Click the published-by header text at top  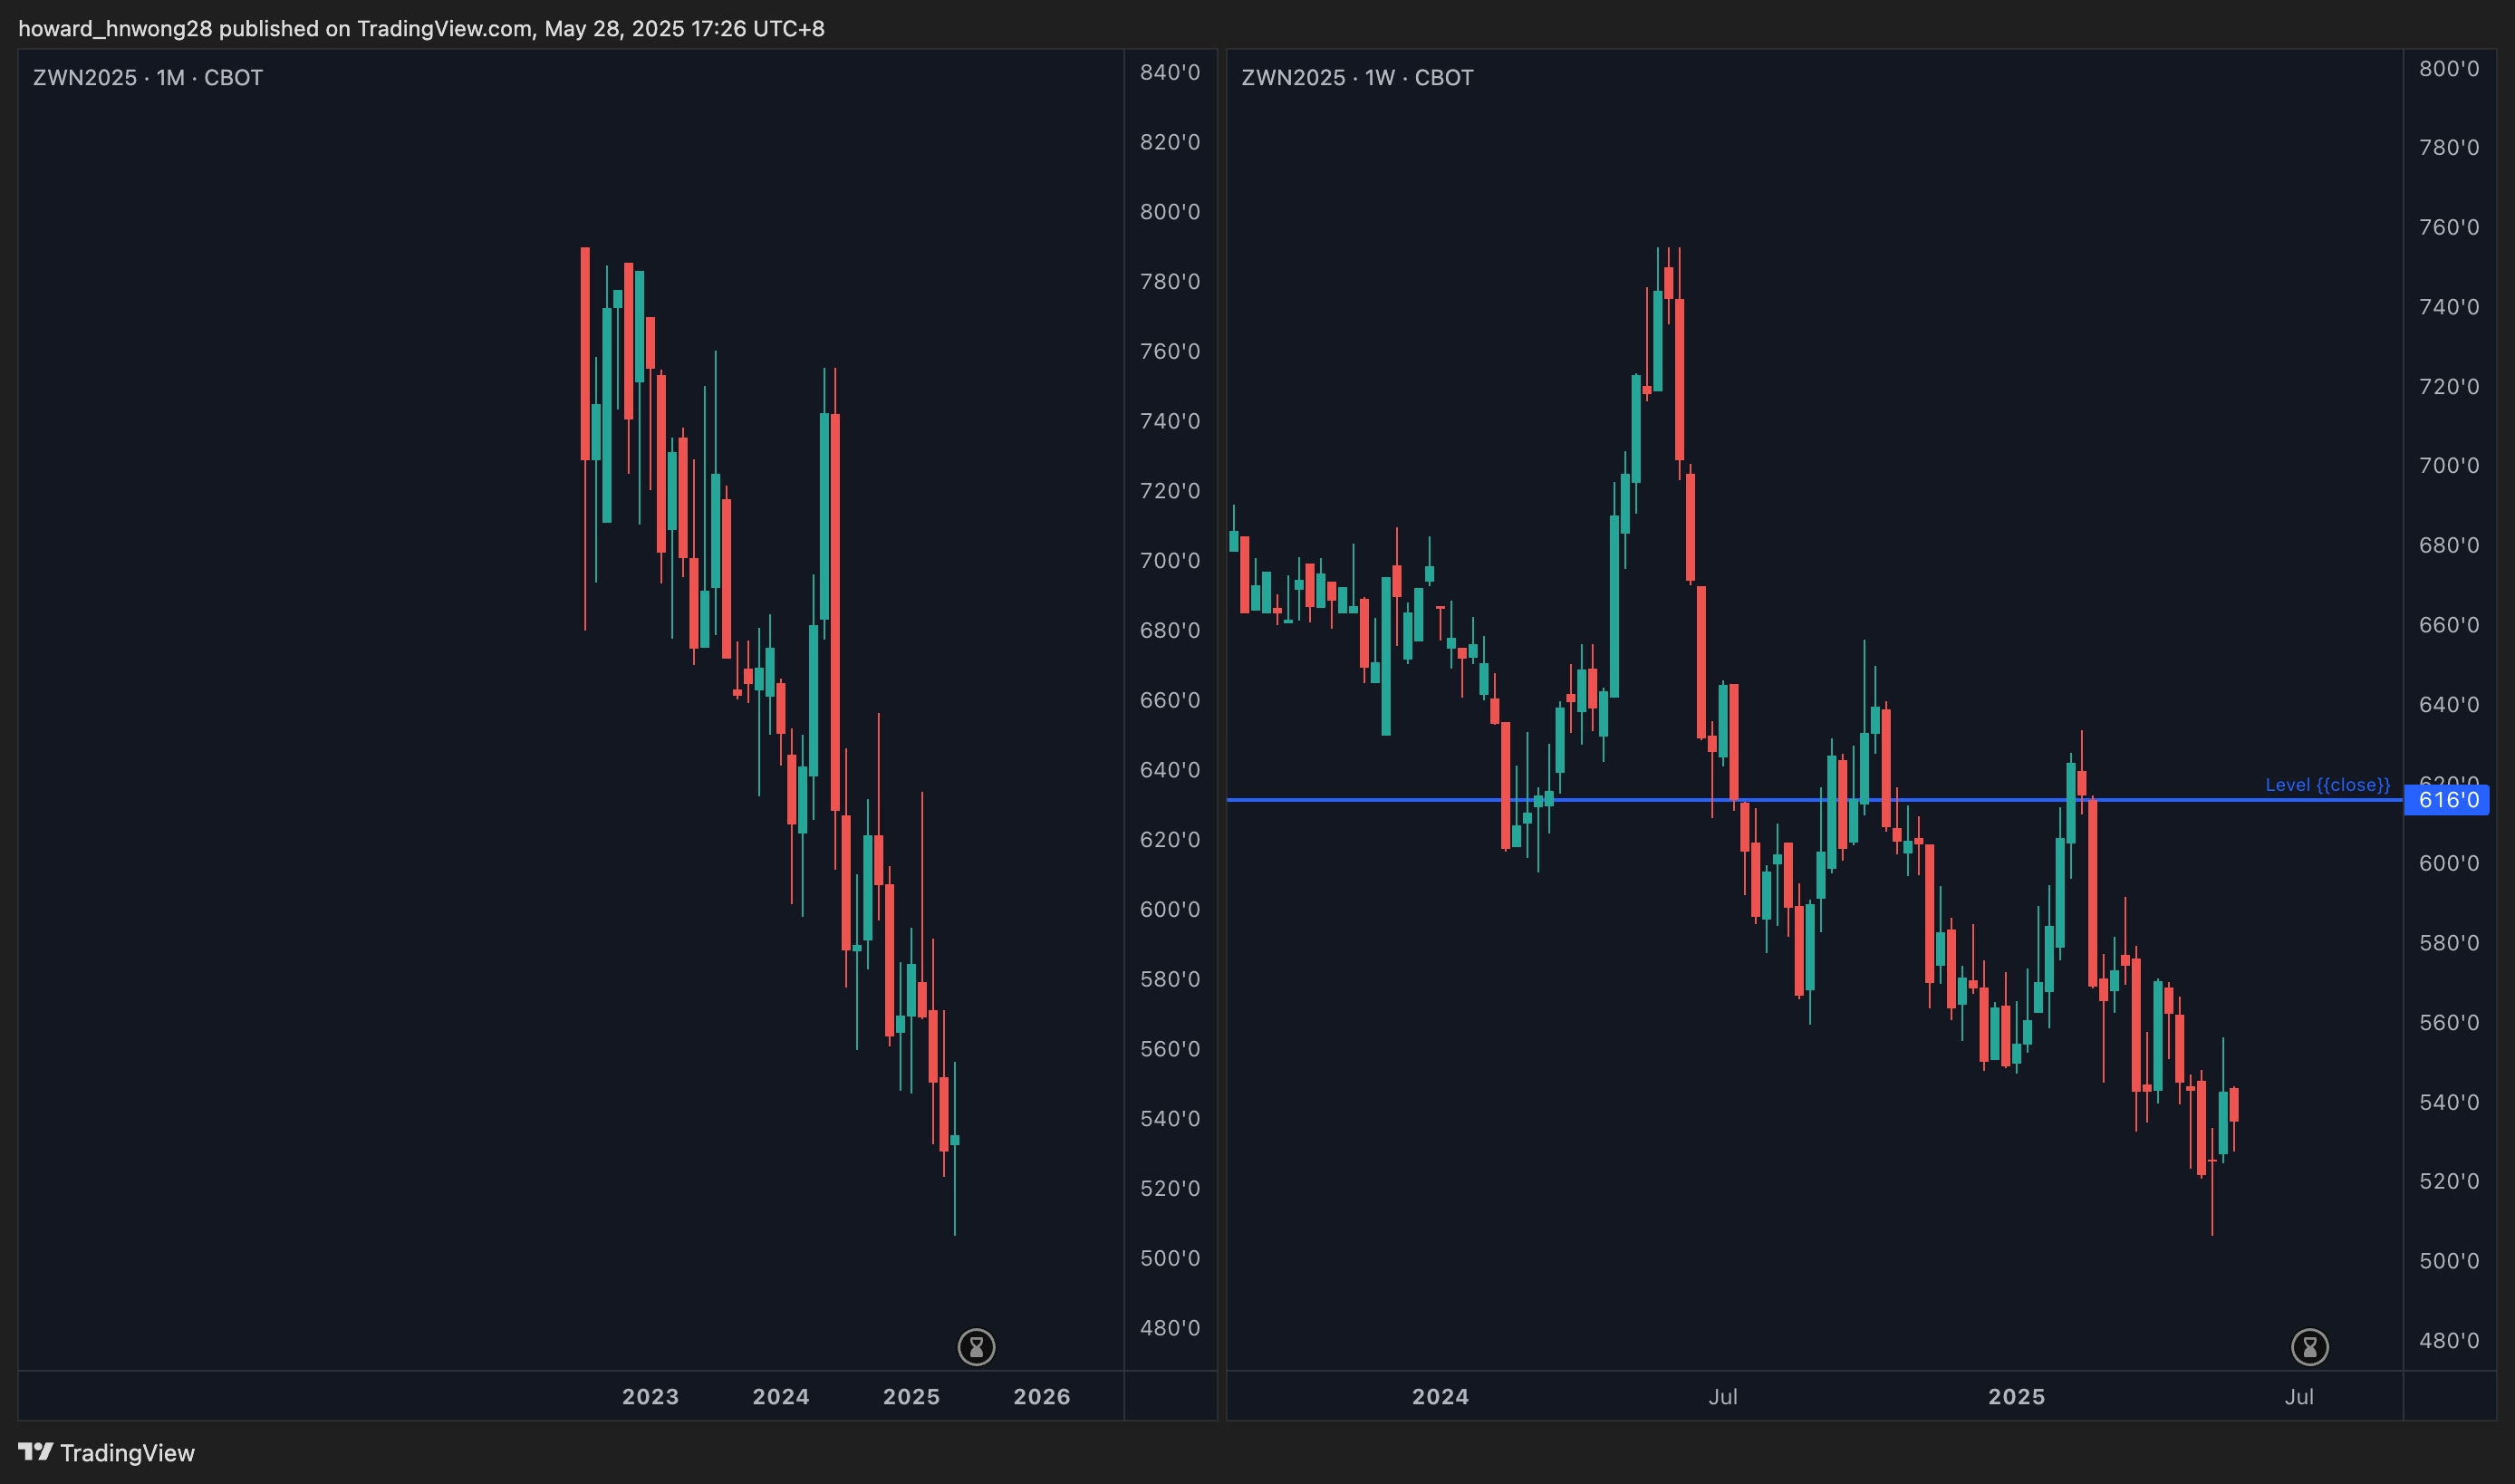coord(421,28)
